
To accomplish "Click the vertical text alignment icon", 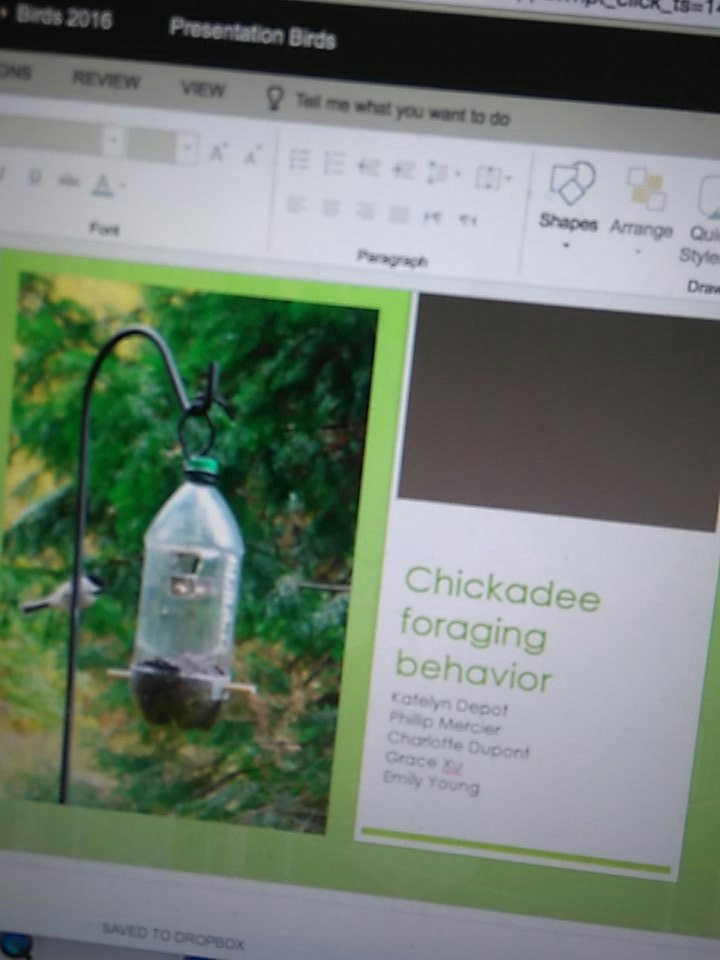I will [x=489, y=178].
